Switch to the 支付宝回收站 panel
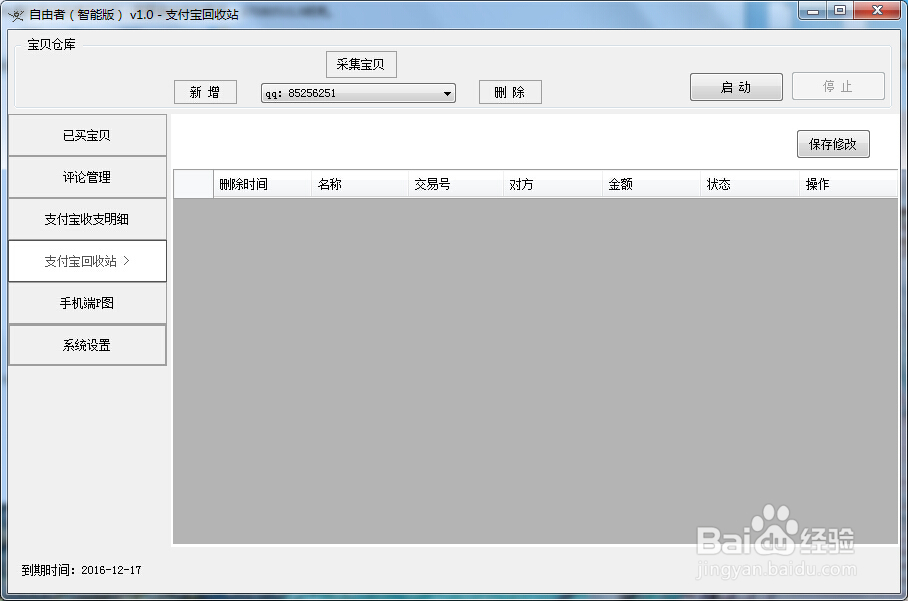This screenshot has height=601, width=908. point(87,261)
